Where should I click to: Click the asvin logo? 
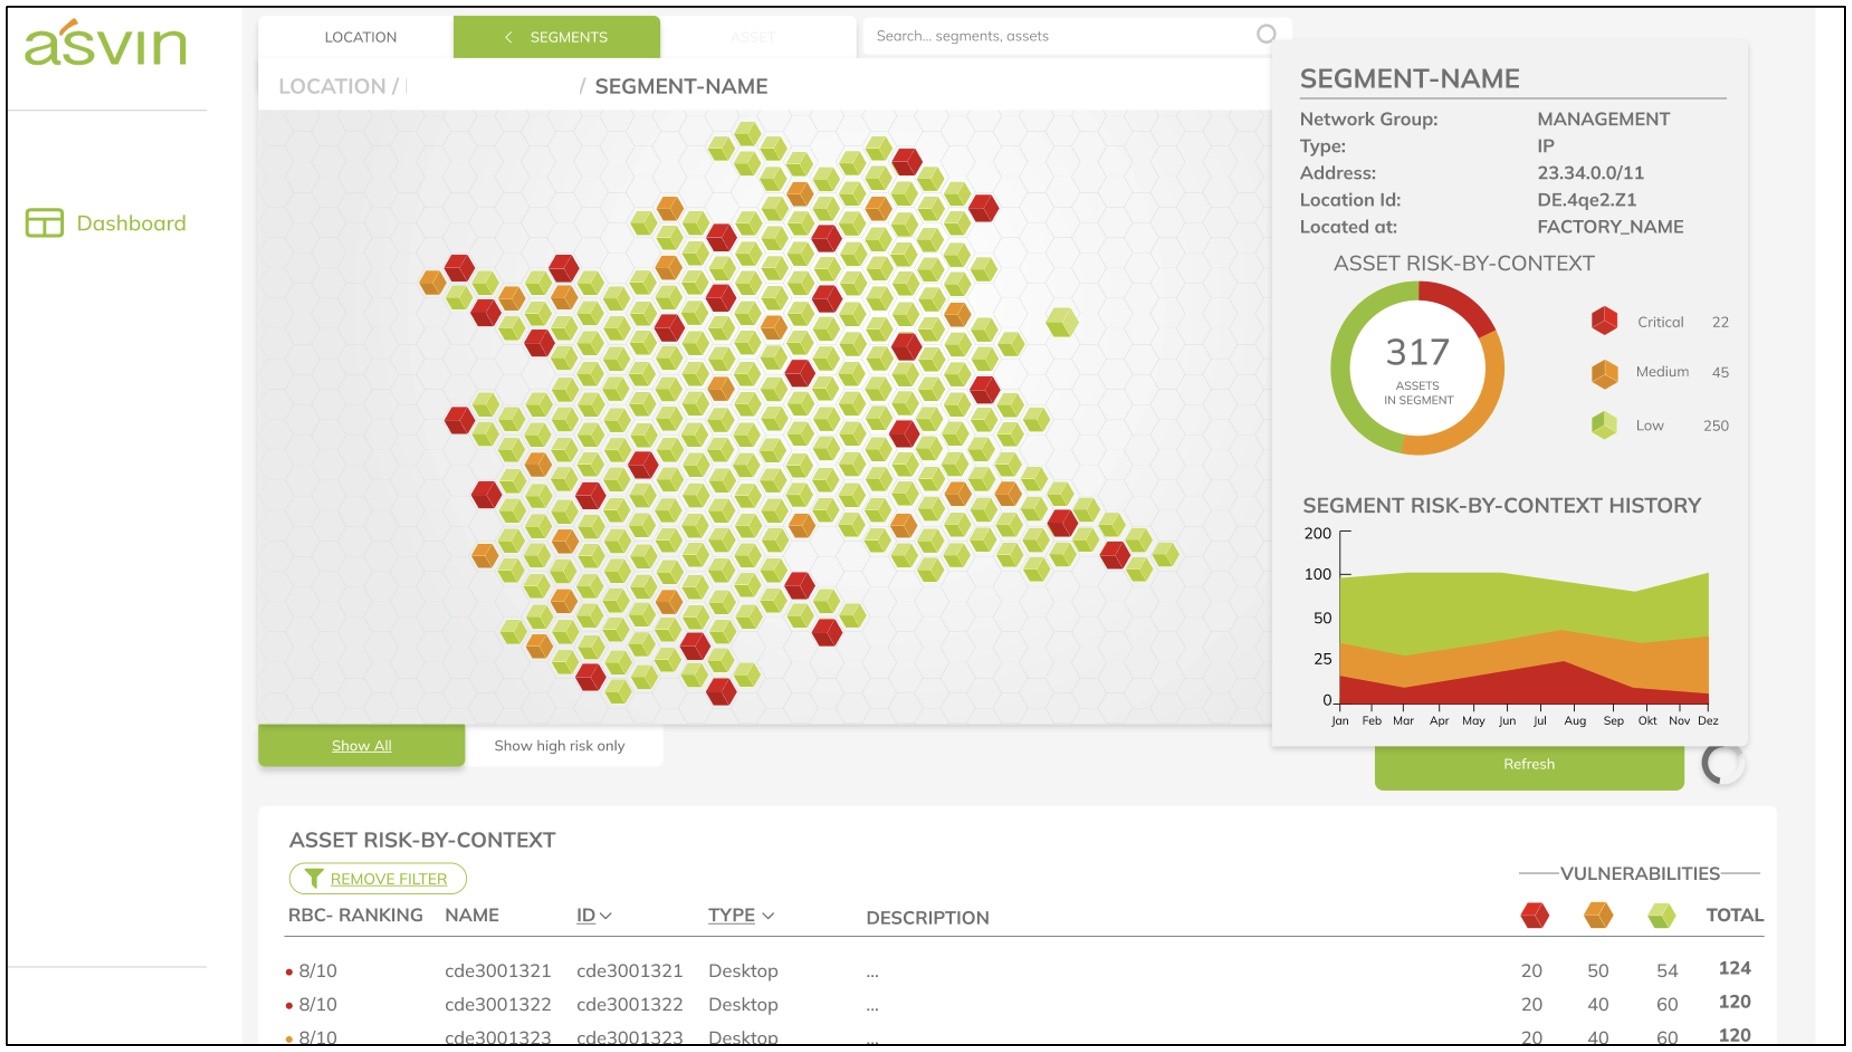(105, 44)
